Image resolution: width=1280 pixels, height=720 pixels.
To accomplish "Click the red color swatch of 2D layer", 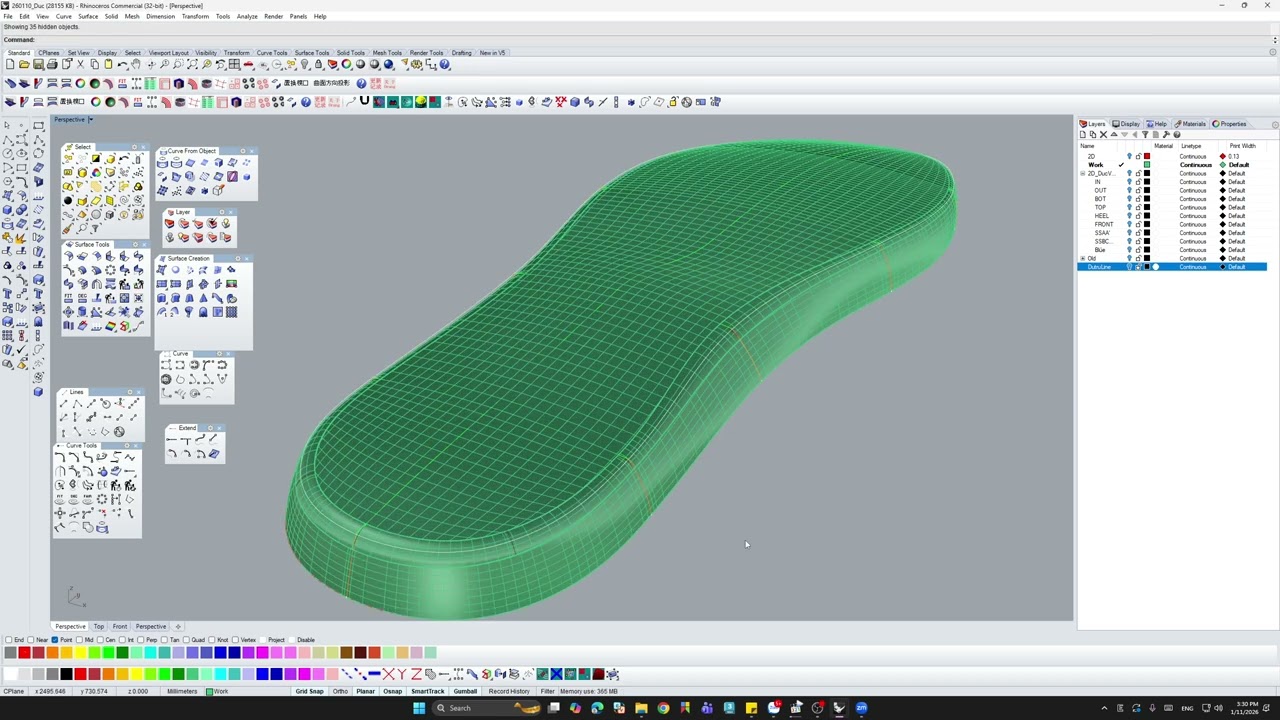I will [x=1147, y=157].
